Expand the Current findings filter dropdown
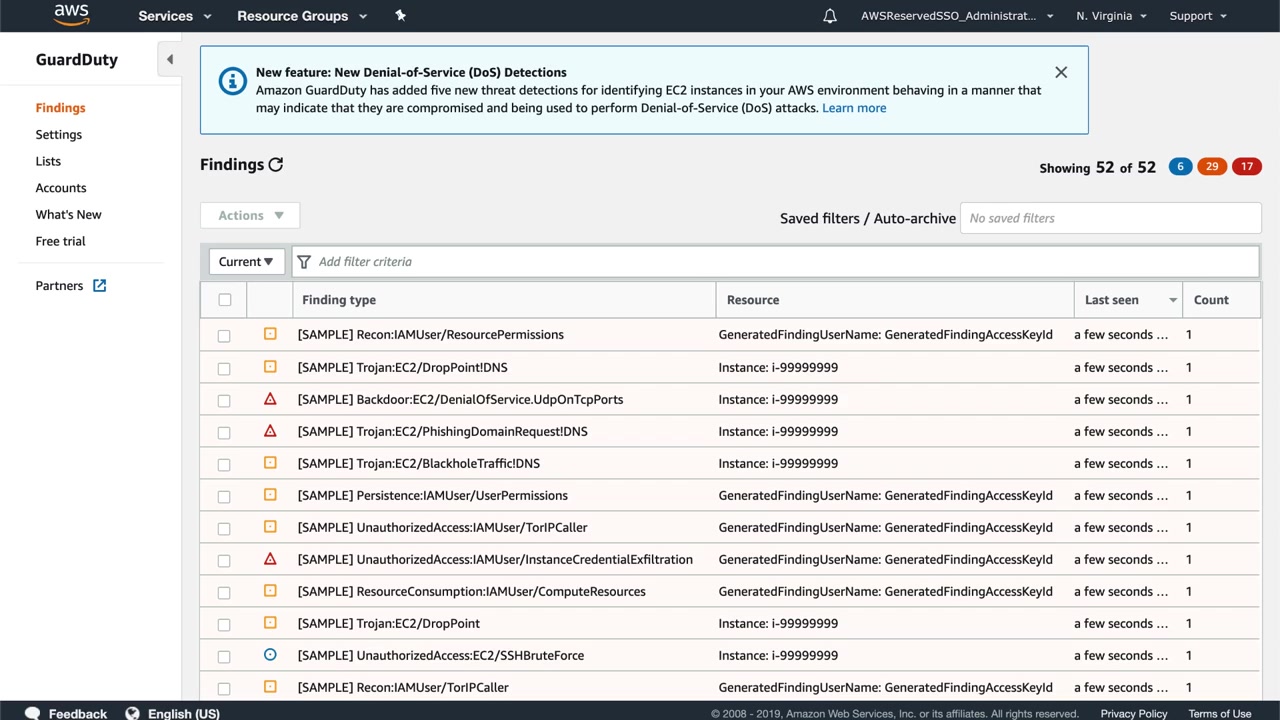Viewport: 1280px width, 720px height. 246,262
